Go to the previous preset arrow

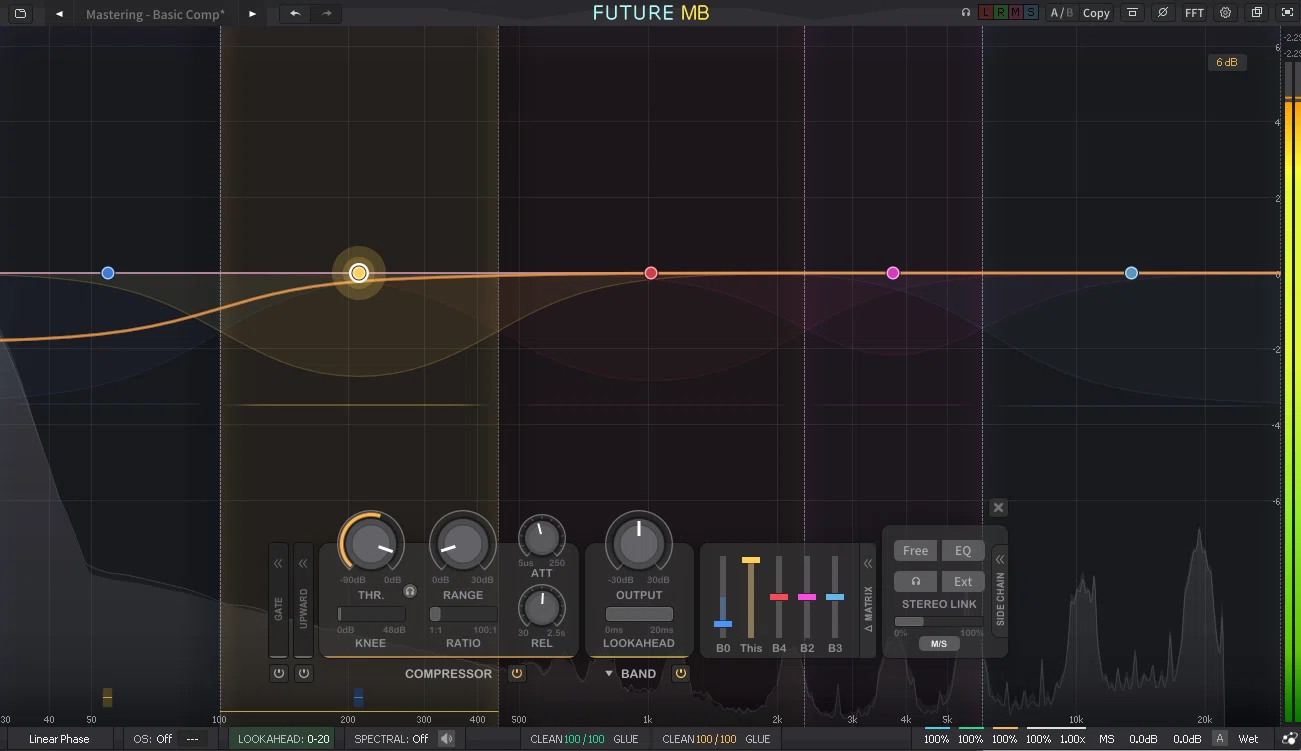60,14
